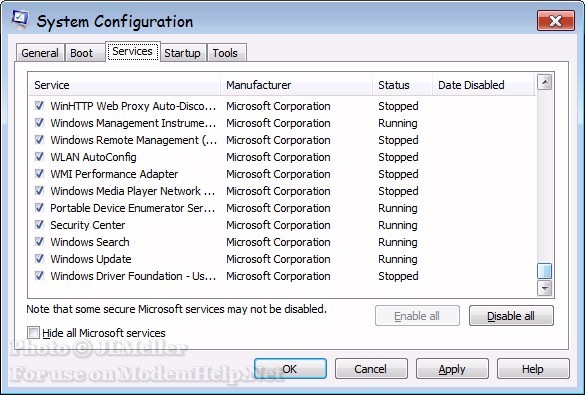
Task: Click the System Configuration title bar icon
Action: (x=20, y=19)
